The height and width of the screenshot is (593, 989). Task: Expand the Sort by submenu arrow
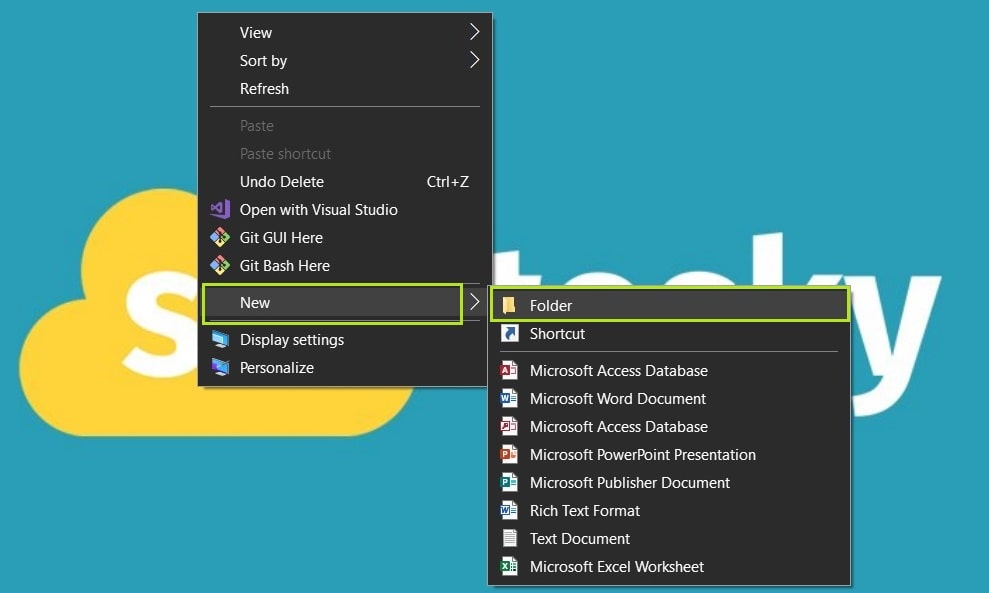click(x=474, y=60)
